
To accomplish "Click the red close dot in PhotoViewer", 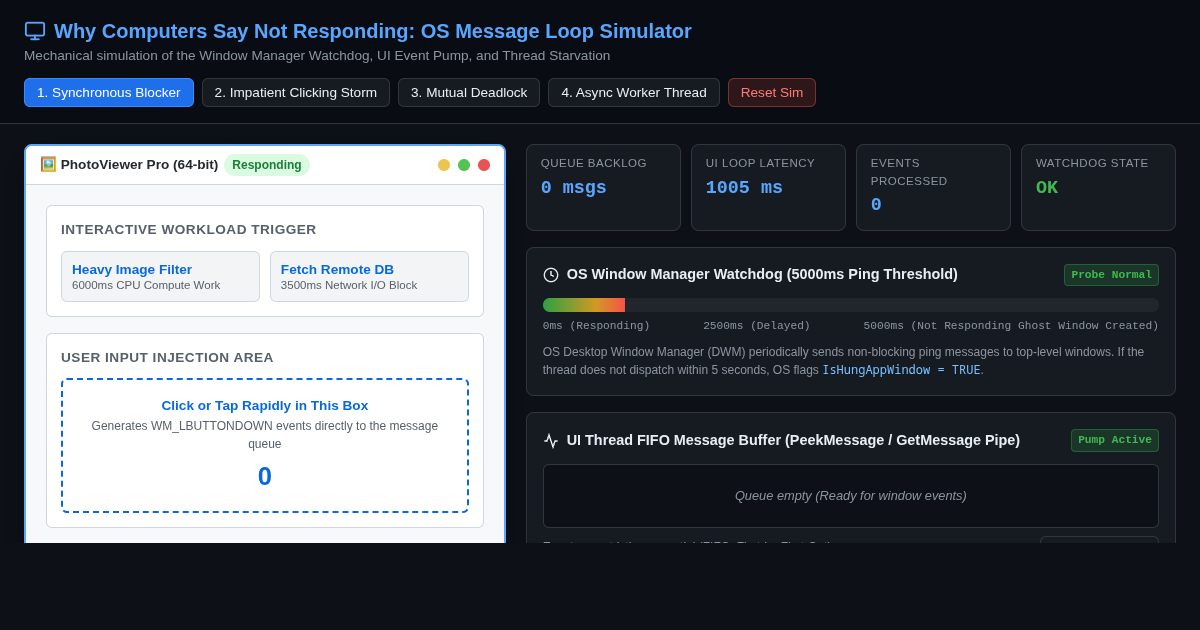I will [x=484, y=165].
